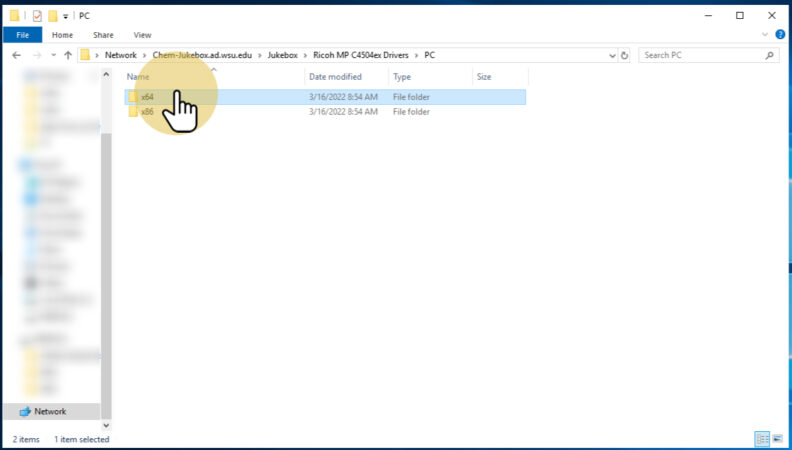Open the recent locations dropdown arrow
This screenshot has height=450, width=792.
coord(52,55)
